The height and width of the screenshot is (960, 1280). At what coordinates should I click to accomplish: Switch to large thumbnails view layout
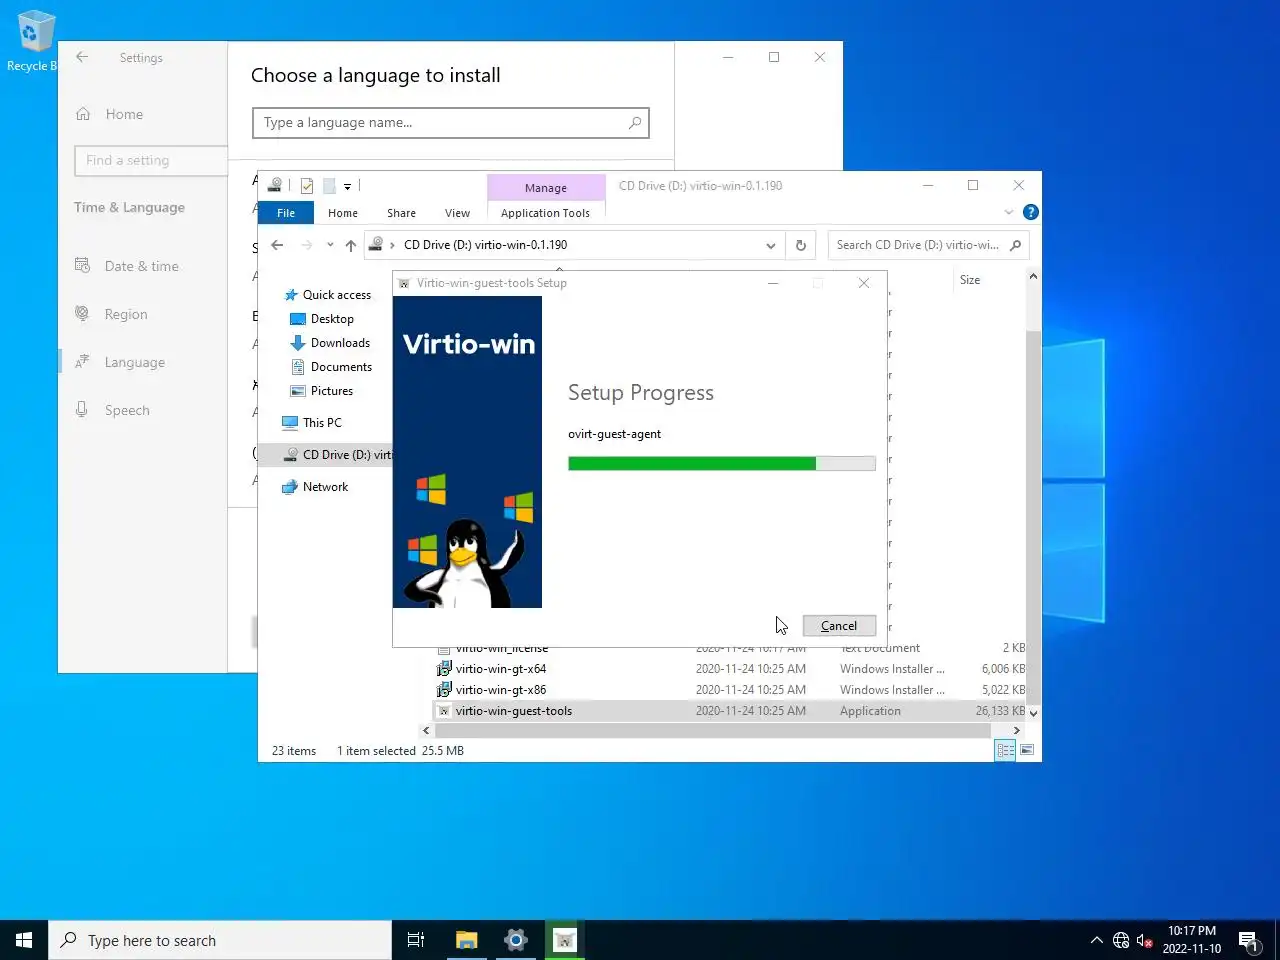click(1027, 750)
